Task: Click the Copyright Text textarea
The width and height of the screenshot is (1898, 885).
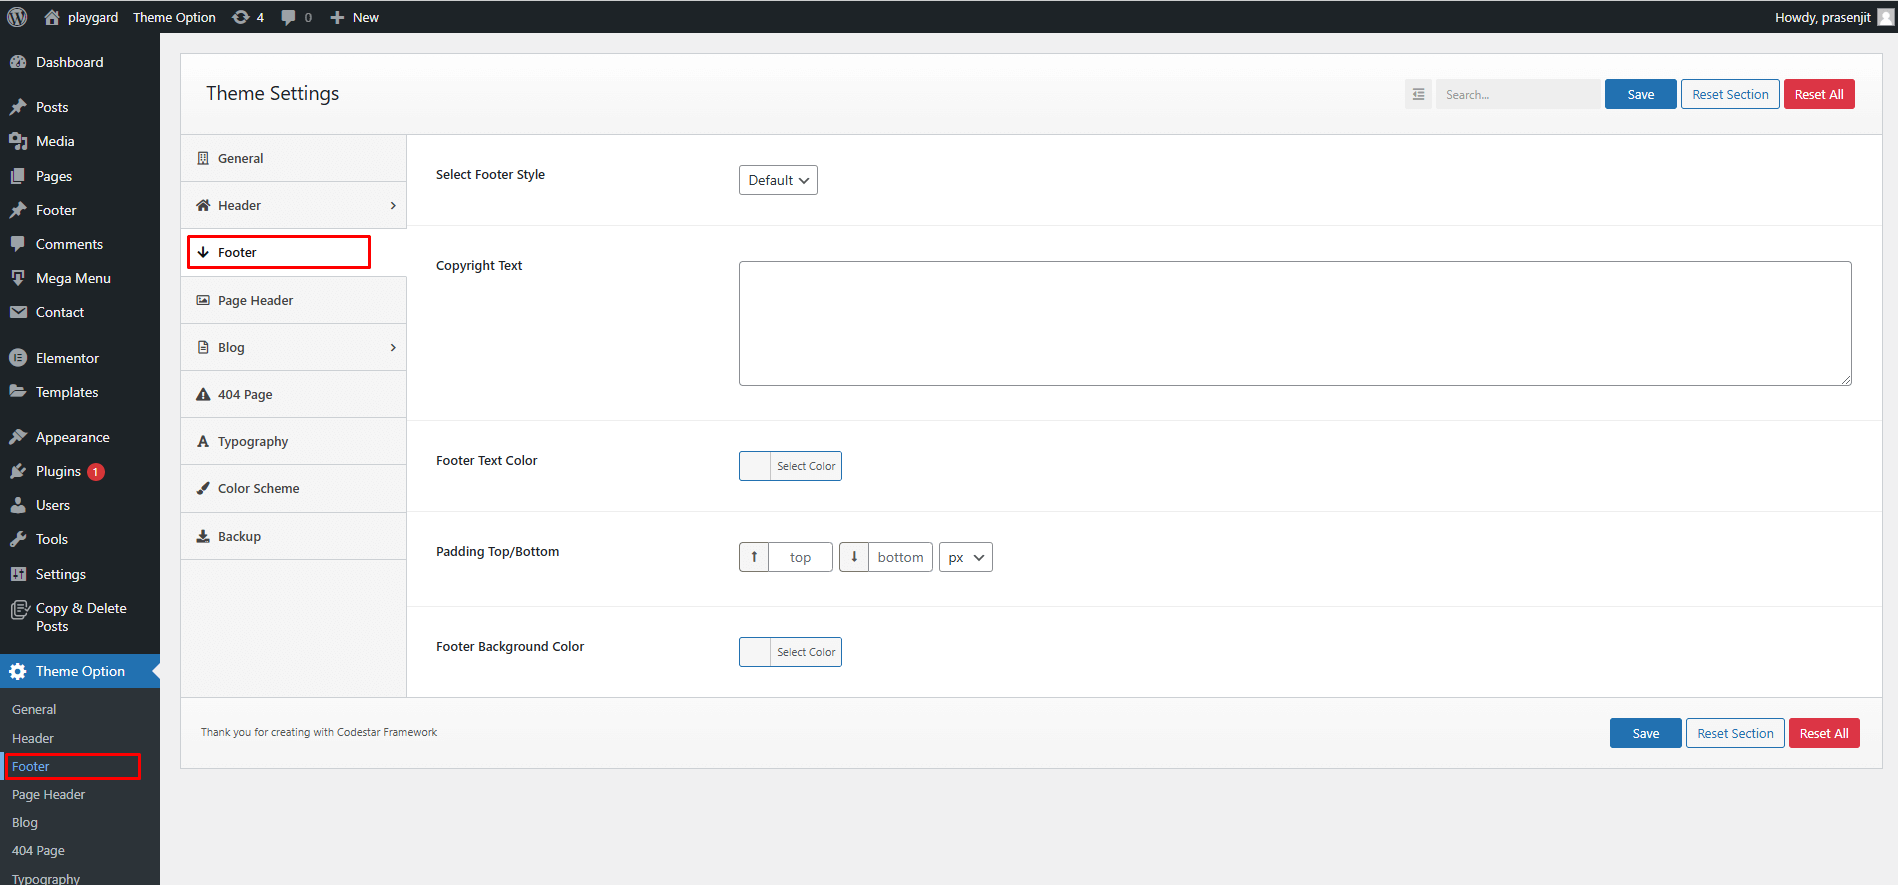Action: [1295, 323]
